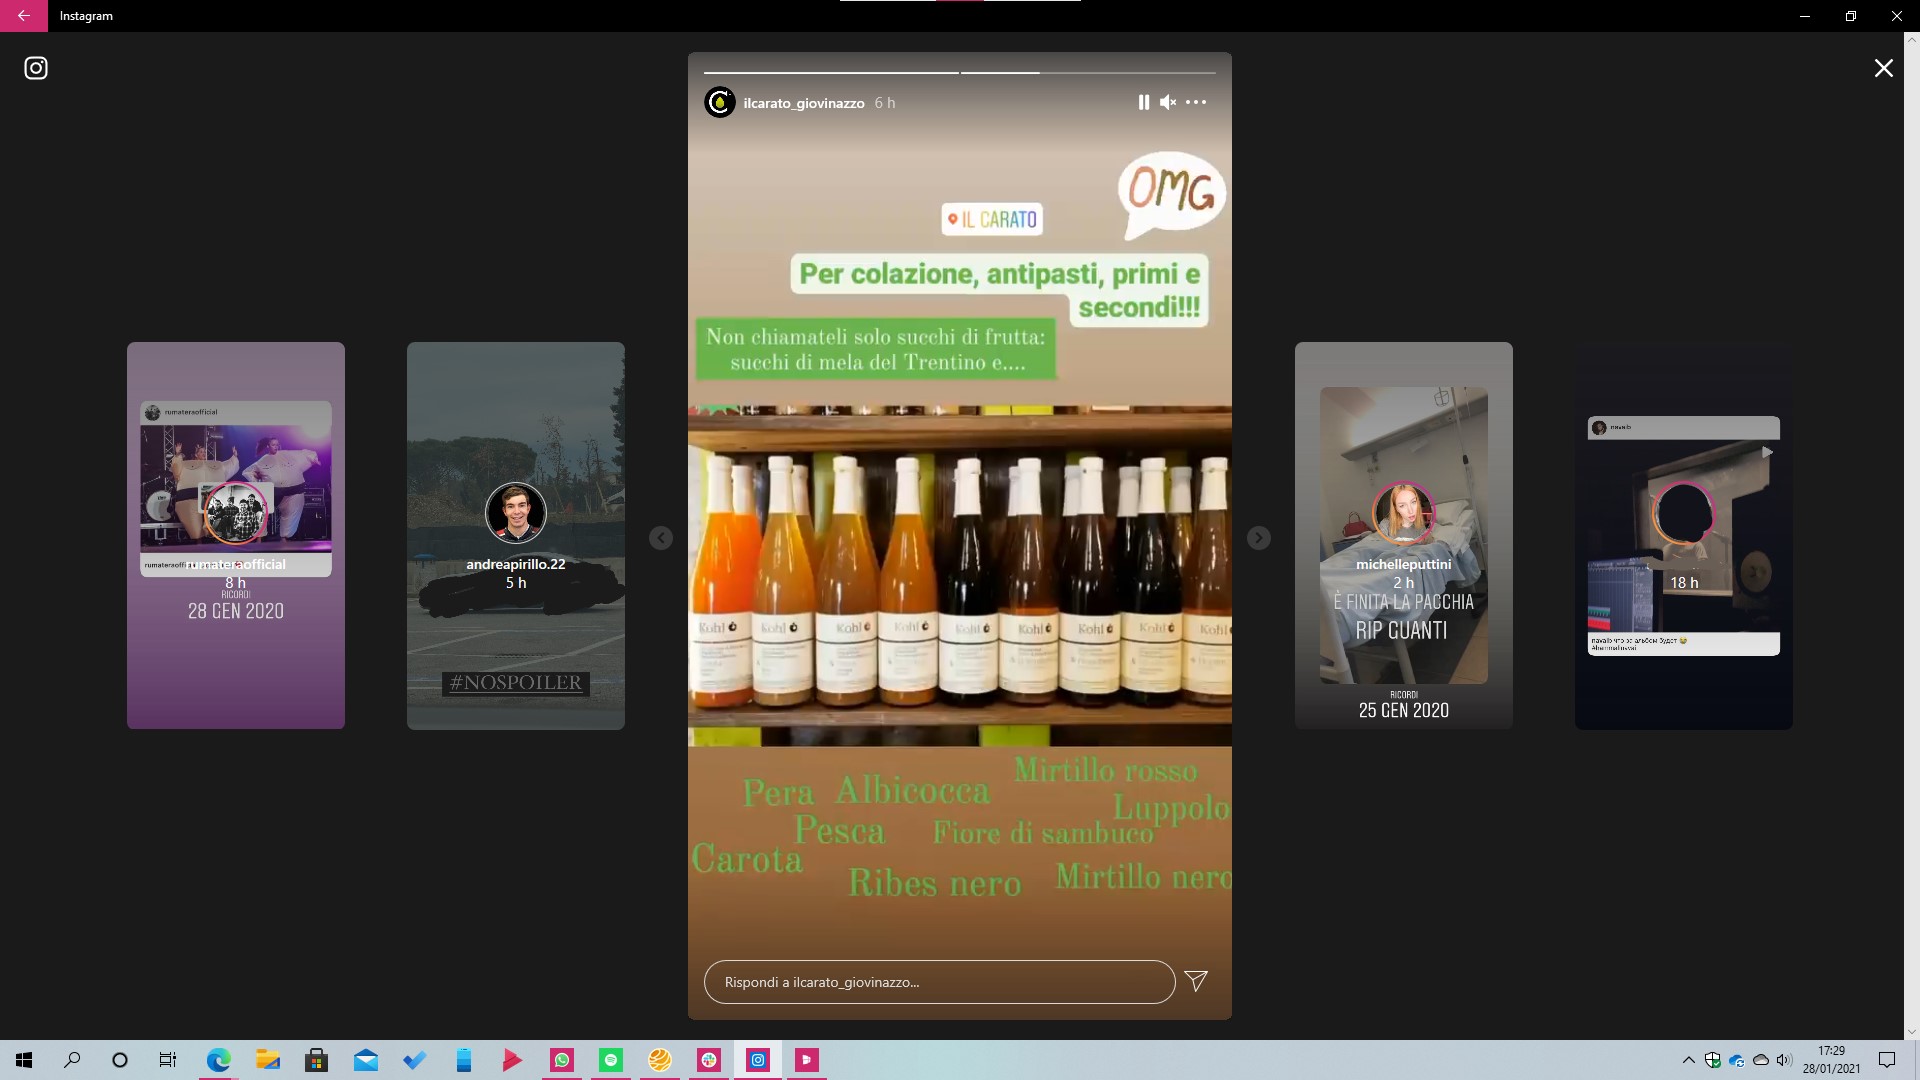Open File Explorer from taskbar
The height and width of the screenshot is (1080, 1920).
click(267, 1060)
